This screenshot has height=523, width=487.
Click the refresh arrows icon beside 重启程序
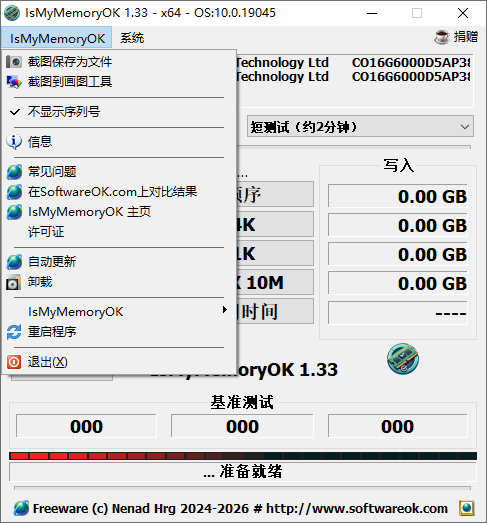pyautogui.click(x=14, y=332)
